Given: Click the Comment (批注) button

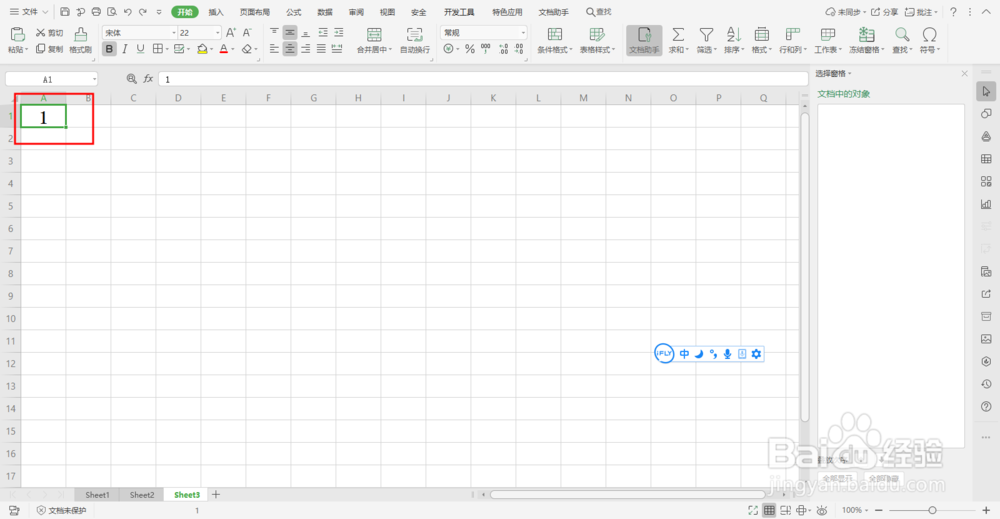Looking at the screenshot, I should [x=922, y=12].
